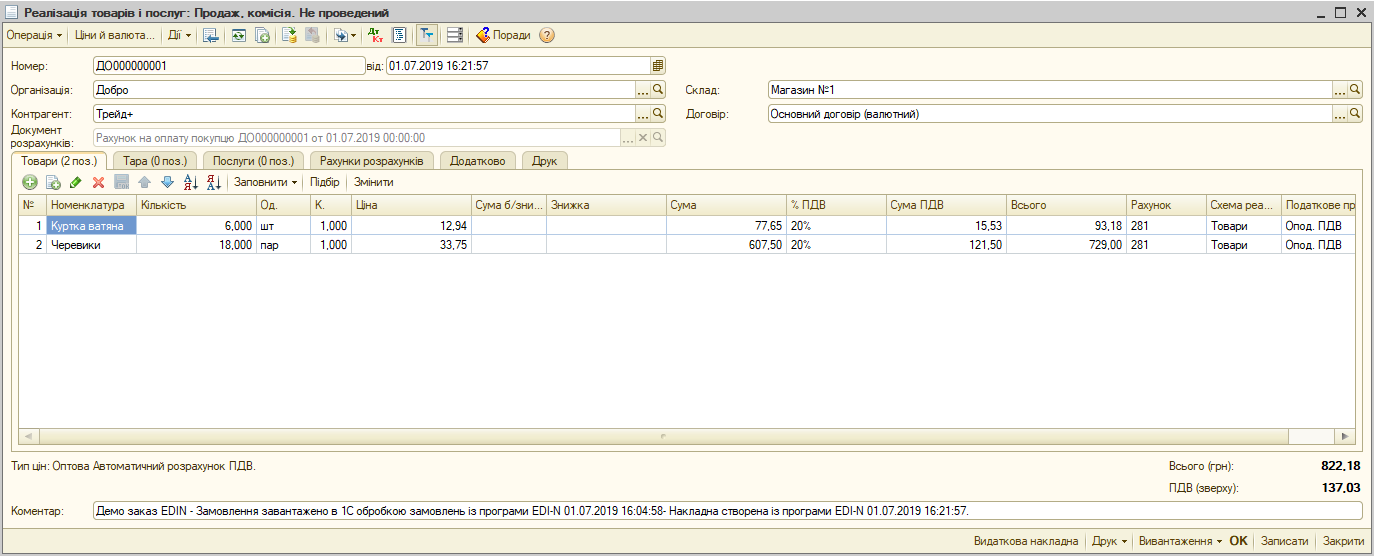Click the 12,94 price cell

411,226
